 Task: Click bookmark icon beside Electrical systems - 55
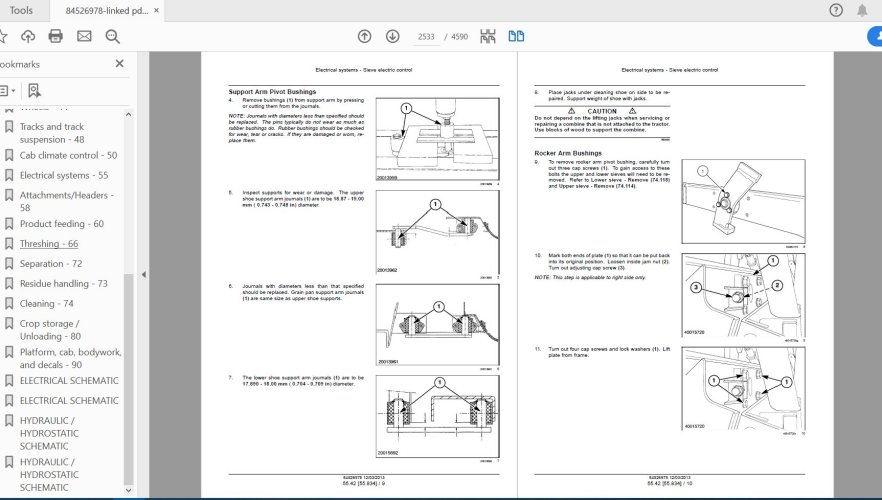click(9, 175)
